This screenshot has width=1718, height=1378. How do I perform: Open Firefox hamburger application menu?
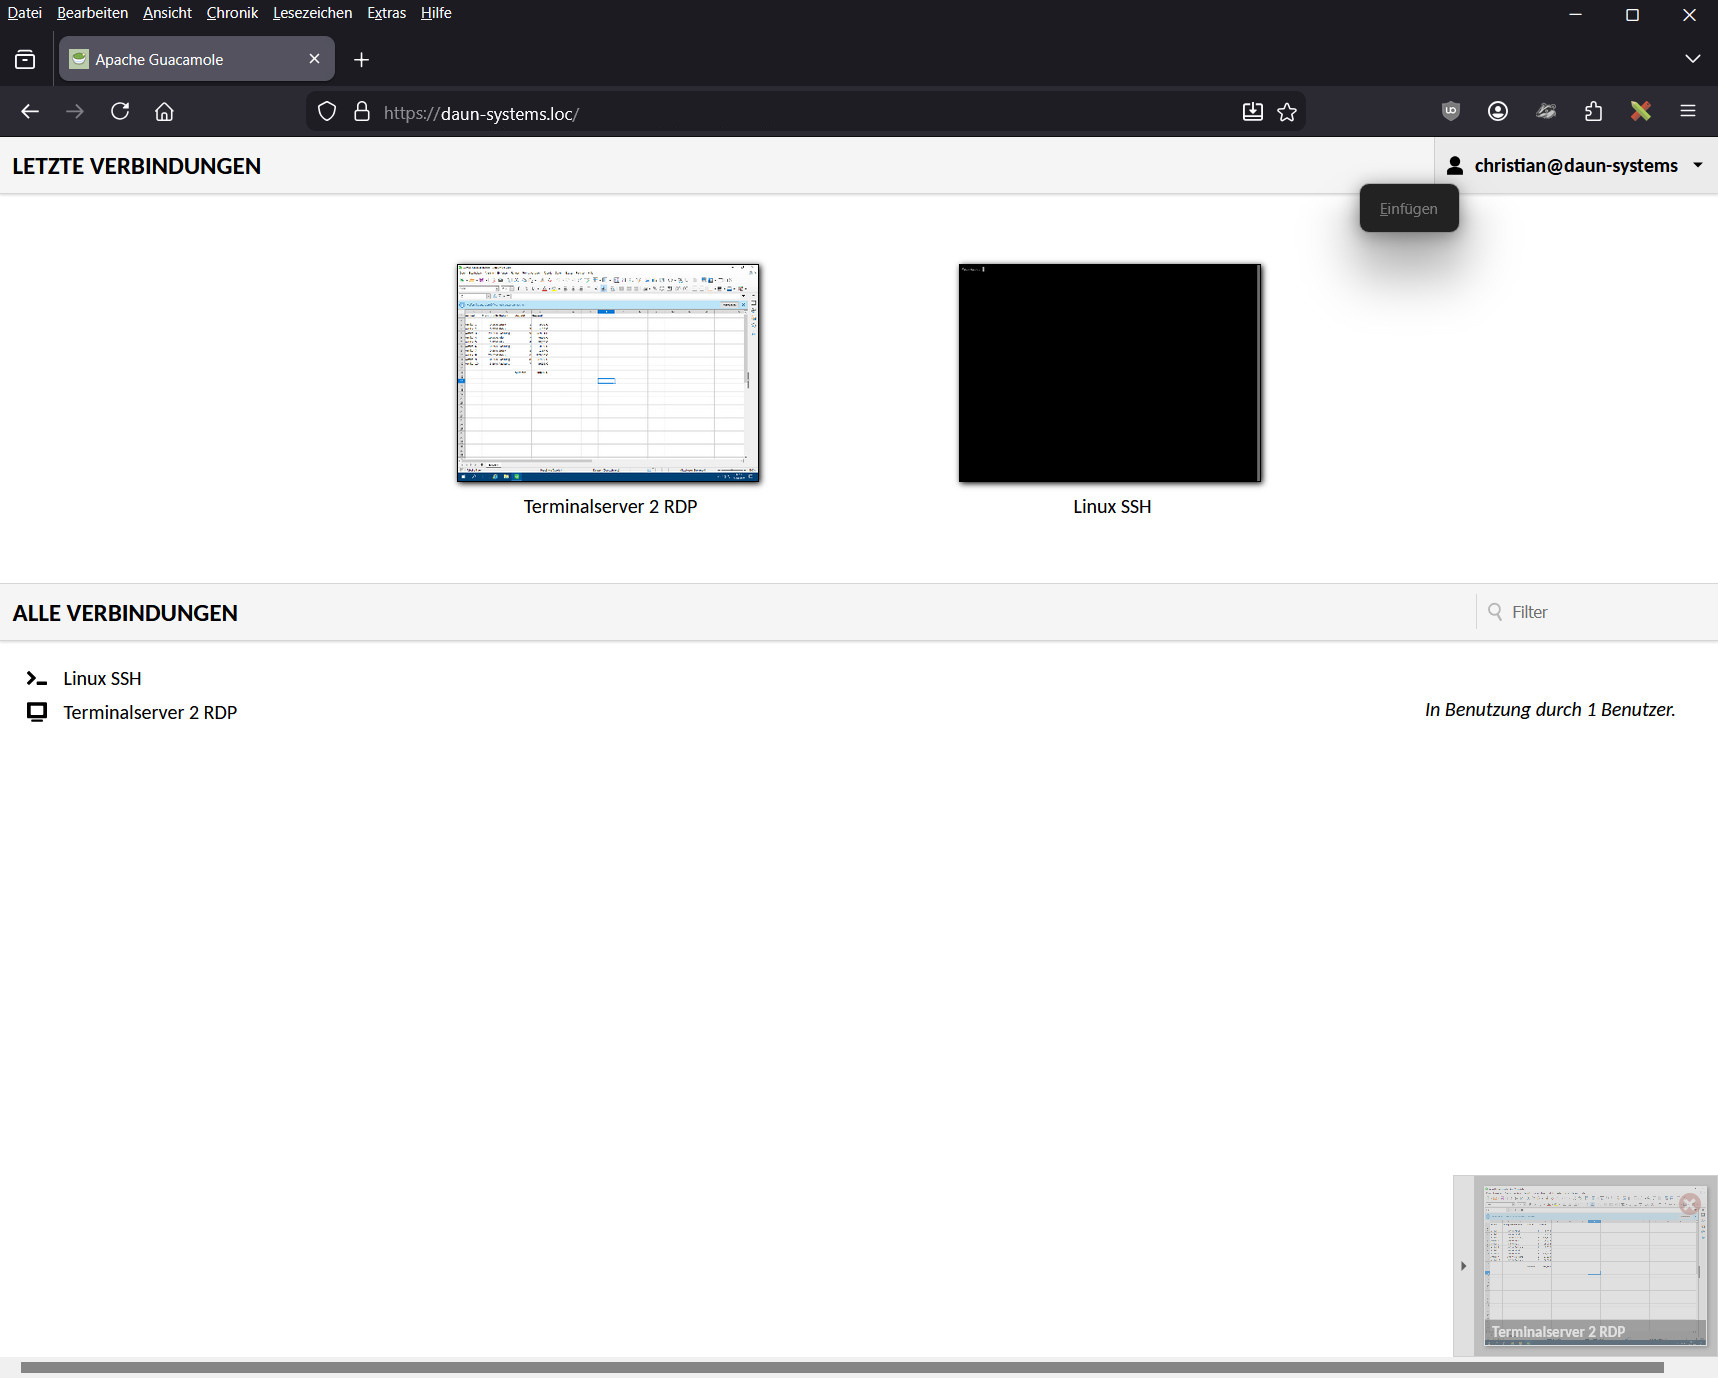click(1688, 111)
